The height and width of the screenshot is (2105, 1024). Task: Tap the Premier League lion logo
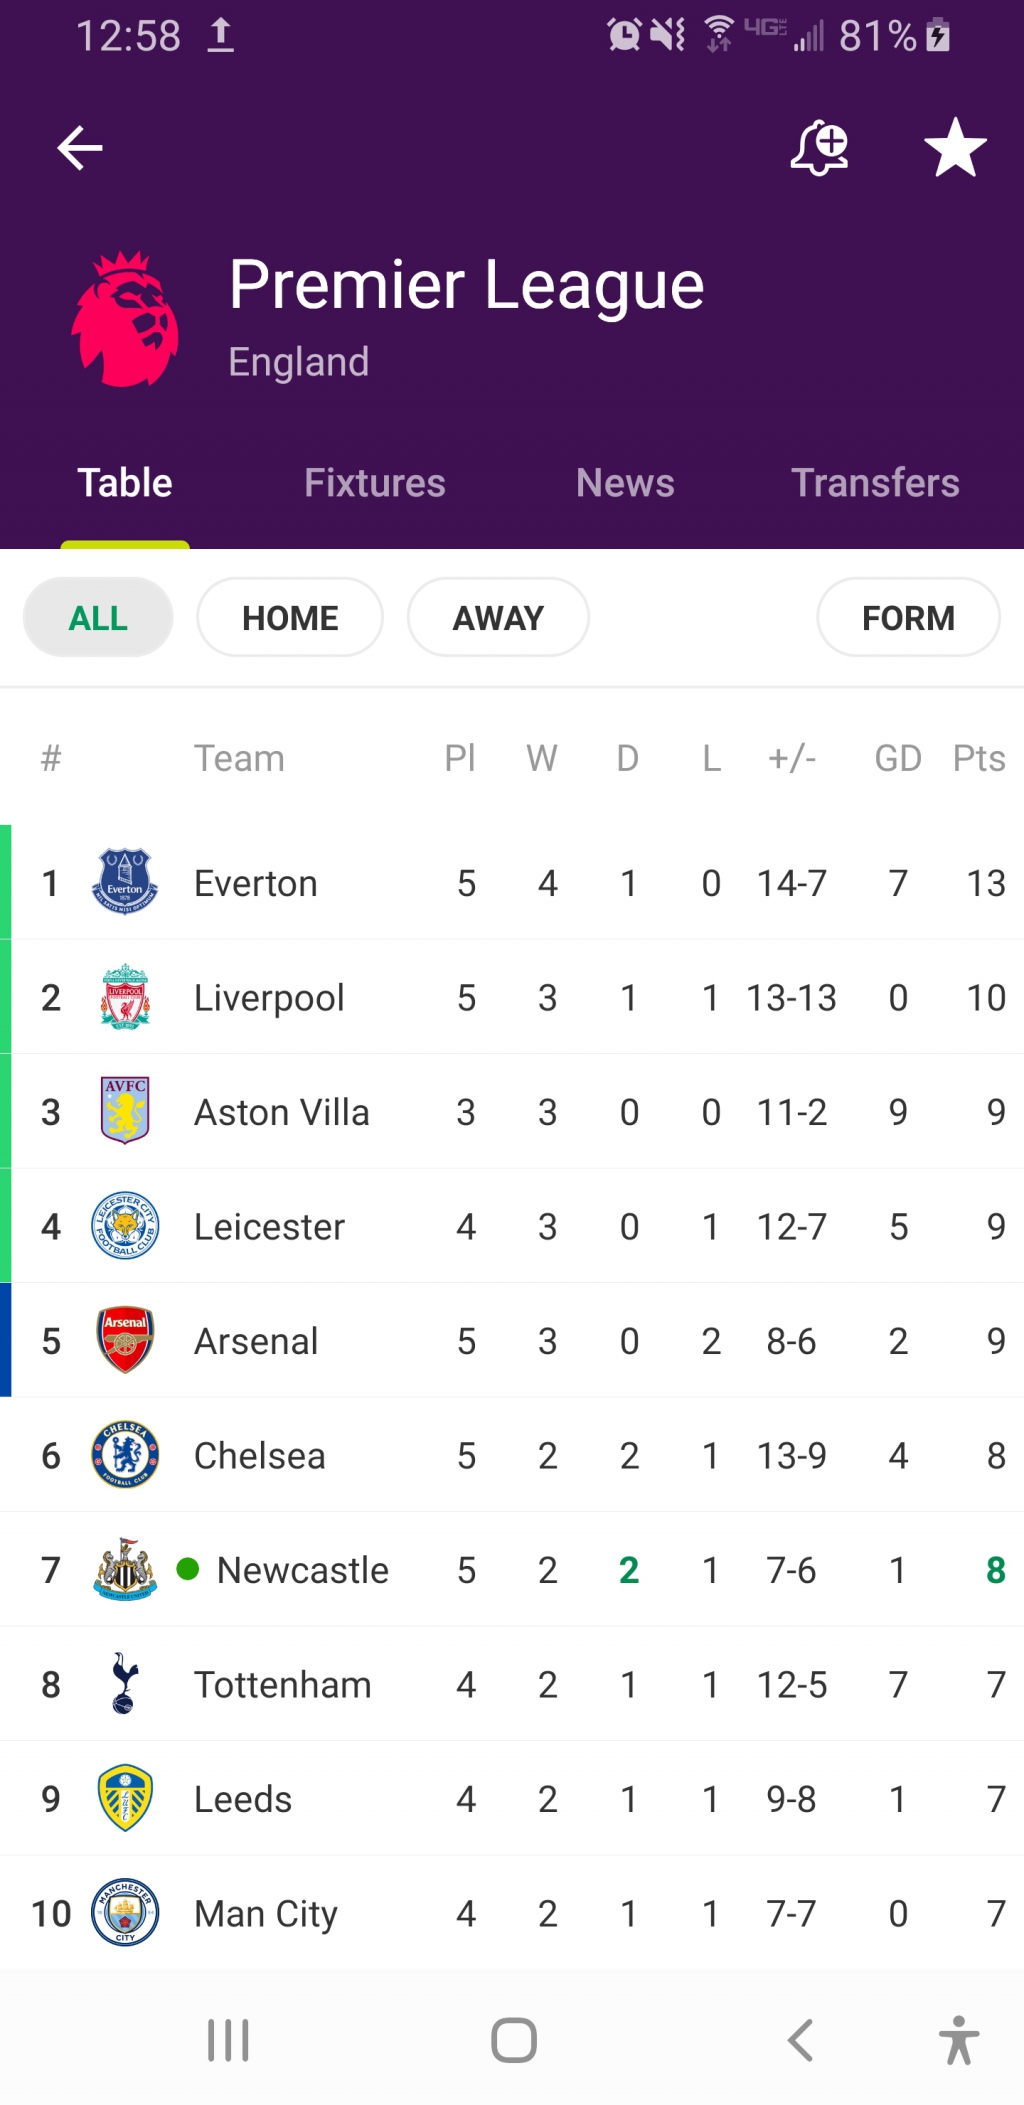[x=125, y=319]
